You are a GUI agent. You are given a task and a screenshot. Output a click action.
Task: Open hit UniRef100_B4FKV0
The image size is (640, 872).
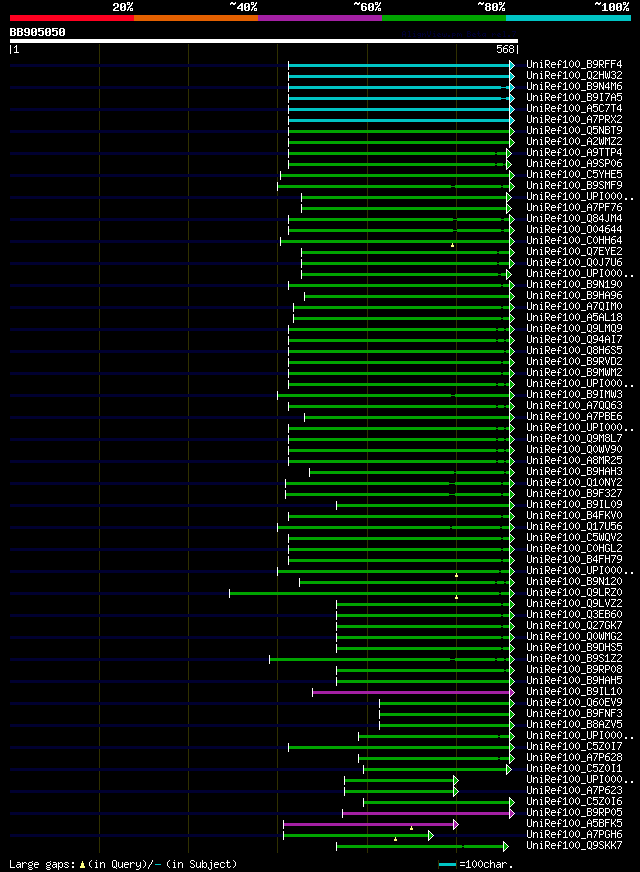click(x=574, y=516)
